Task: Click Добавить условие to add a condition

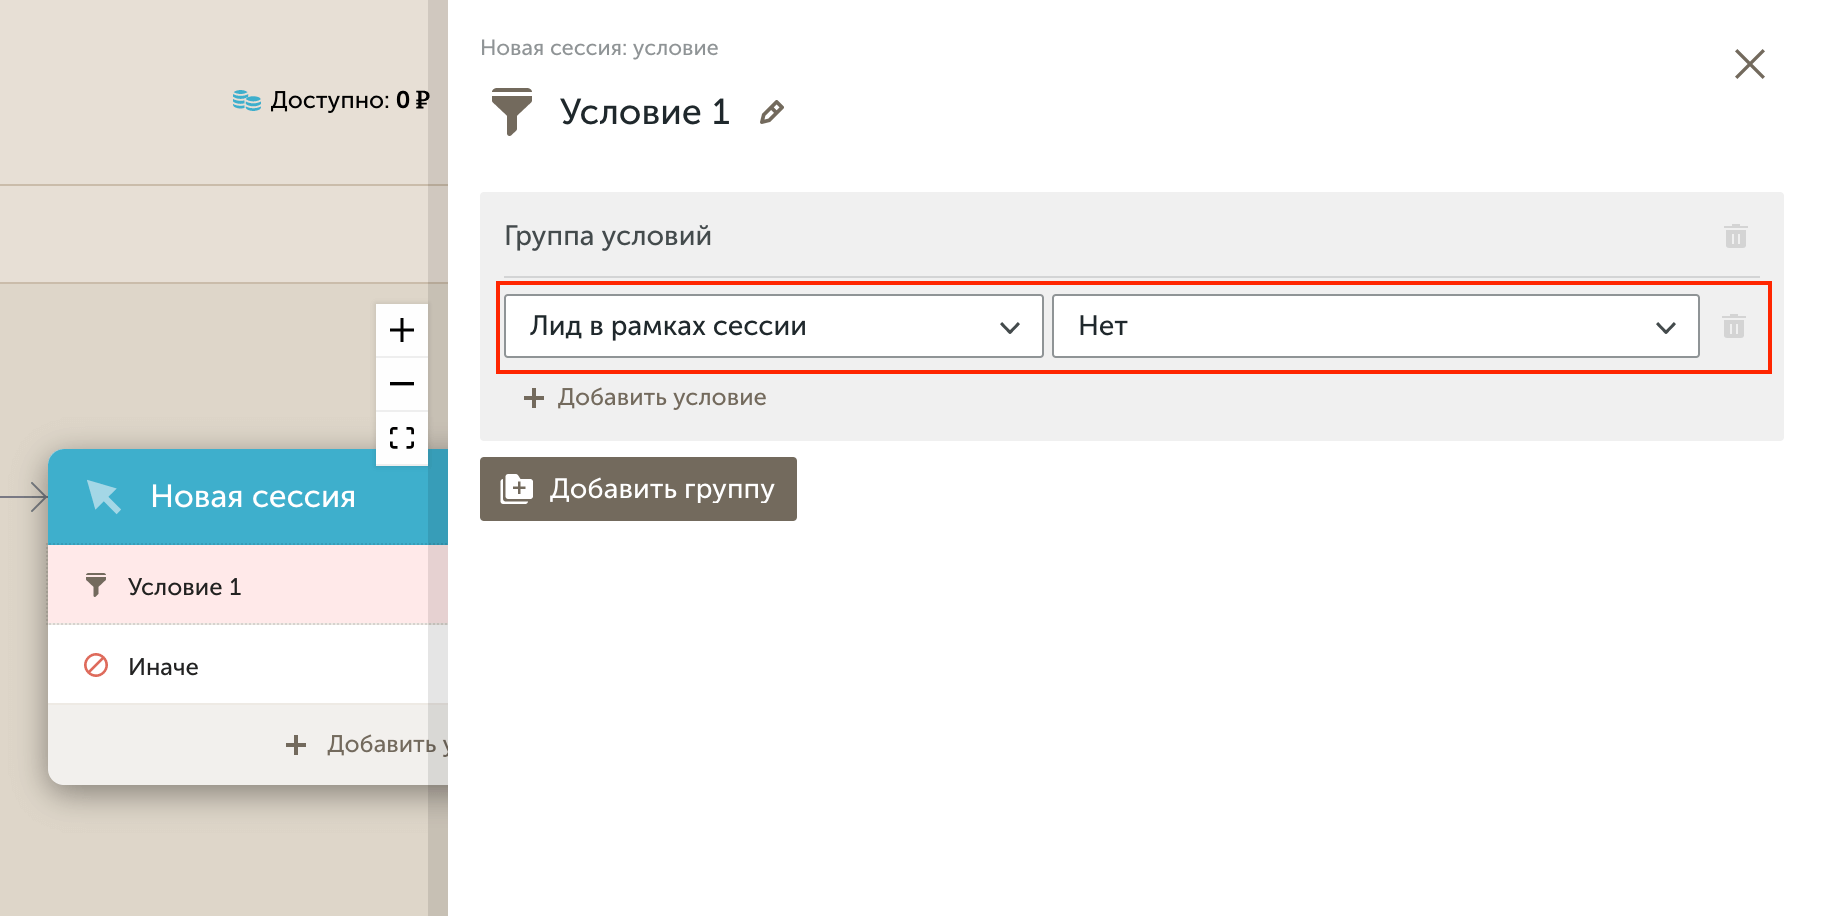Action: tap(644, 397)
